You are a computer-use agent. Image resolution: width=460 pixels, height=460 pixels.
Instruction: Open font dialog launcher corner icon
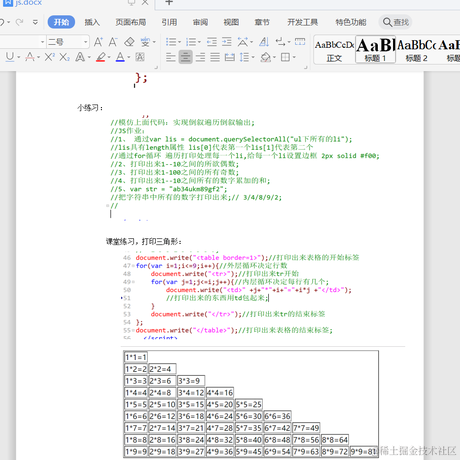tap(156, 68)
